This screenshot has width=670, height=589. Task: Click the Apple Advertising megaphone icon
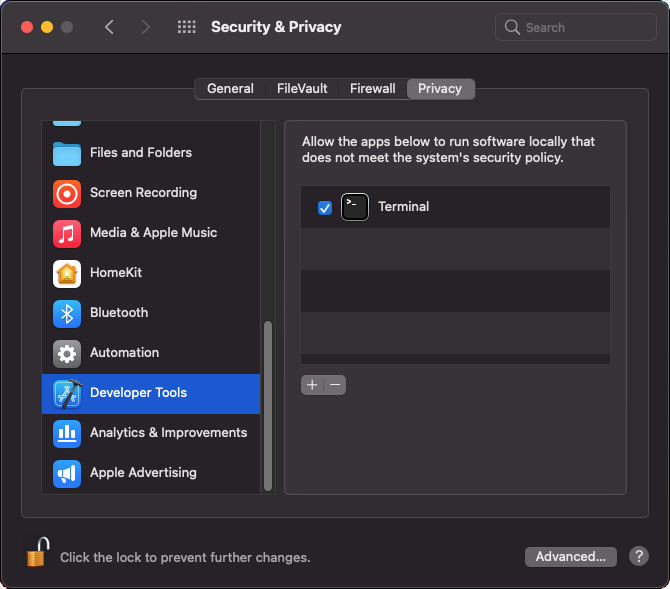click(67, 474)
